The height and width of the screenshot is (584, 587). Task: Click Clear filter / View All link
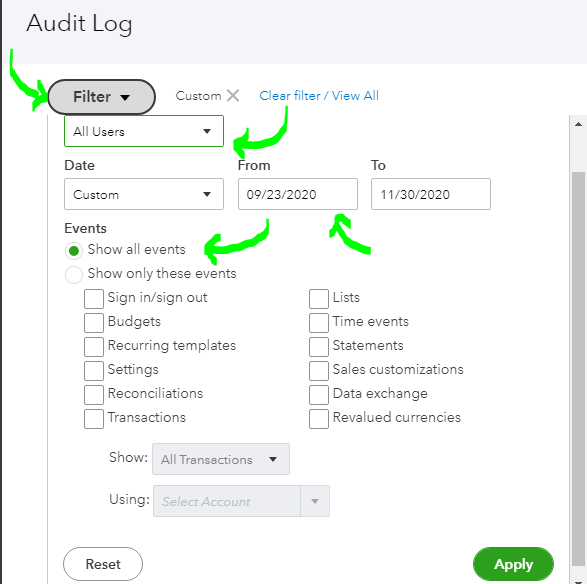tap(319, 96)
